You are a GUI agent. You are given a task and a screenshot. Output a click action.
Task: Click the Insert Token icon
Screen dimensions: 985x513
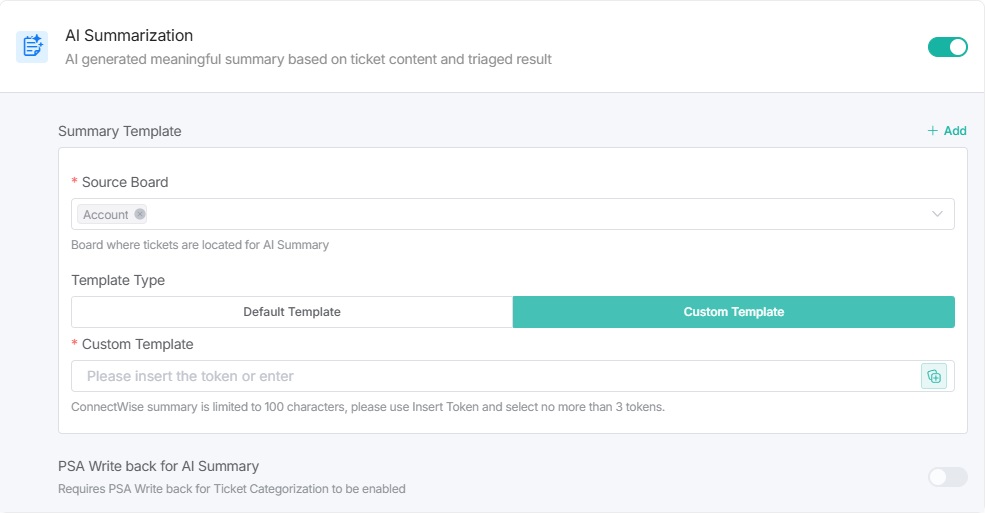point(934,376)
